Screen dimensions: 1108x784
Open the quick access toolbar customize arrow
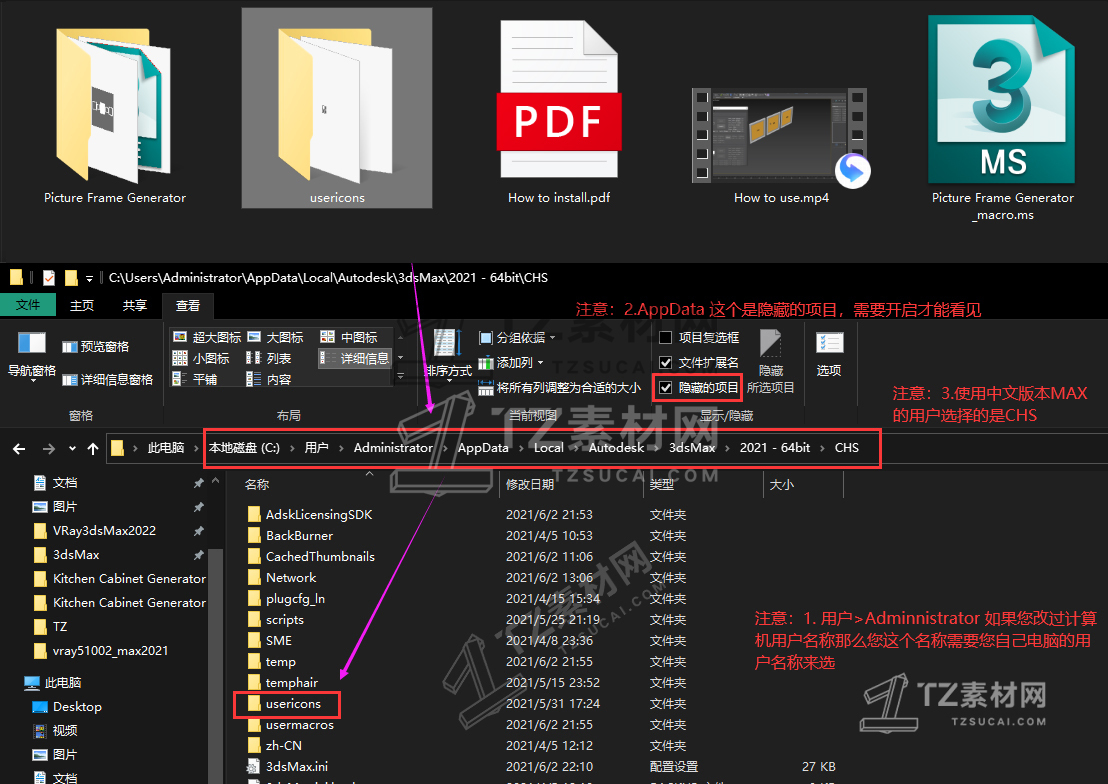click(89, 279)
